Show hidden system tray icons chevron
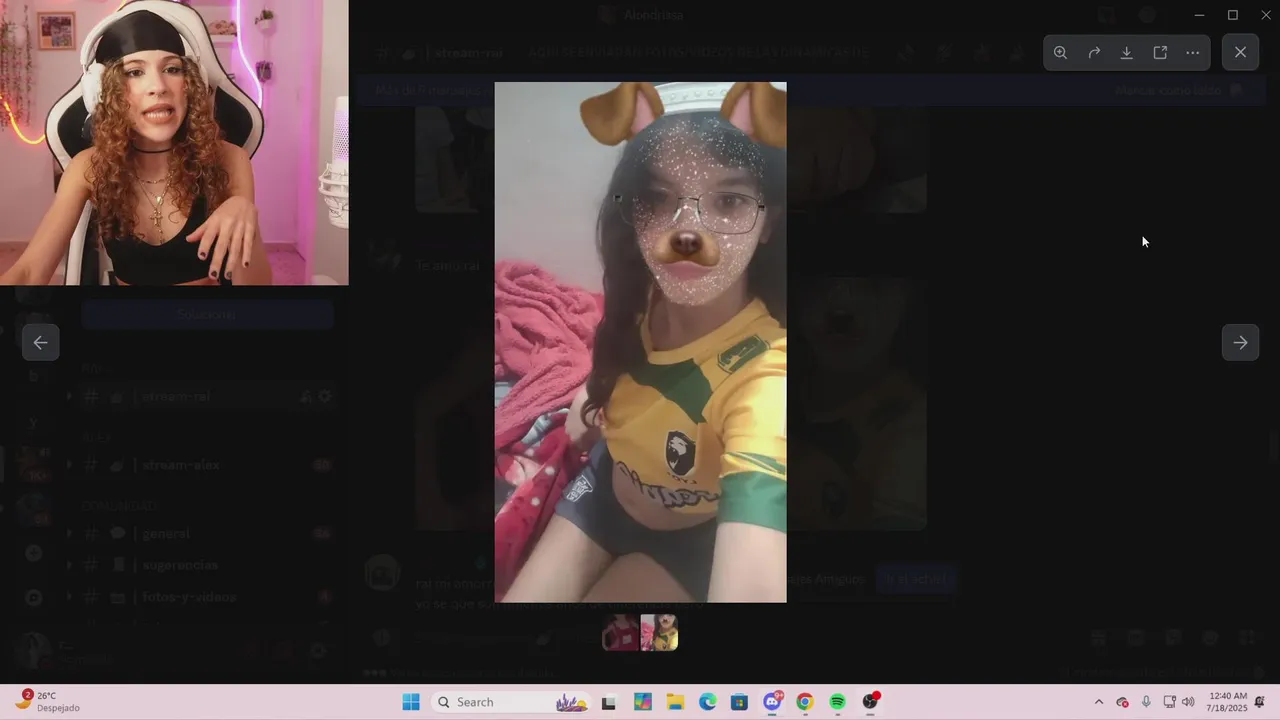This screenshot has height=720, width=1280. [x=1099, y=702]
